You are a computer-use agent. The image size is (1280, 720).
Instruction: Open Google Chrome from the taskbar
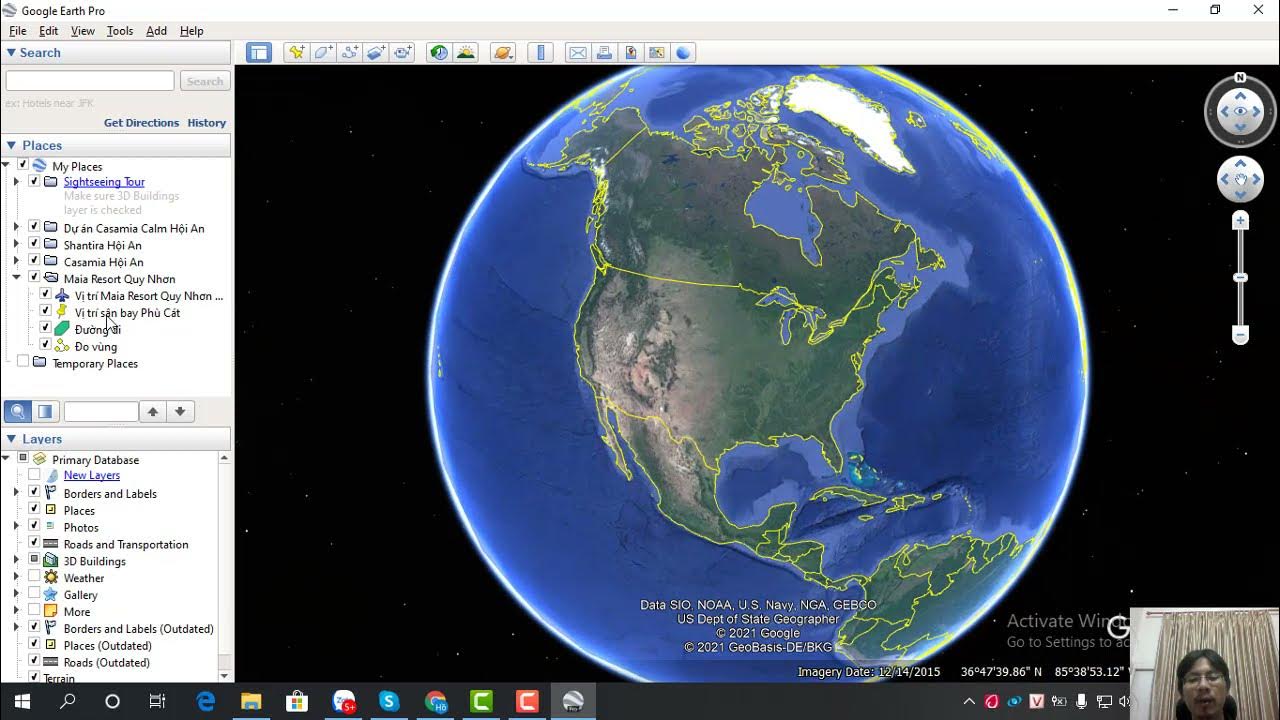(435, 701)
